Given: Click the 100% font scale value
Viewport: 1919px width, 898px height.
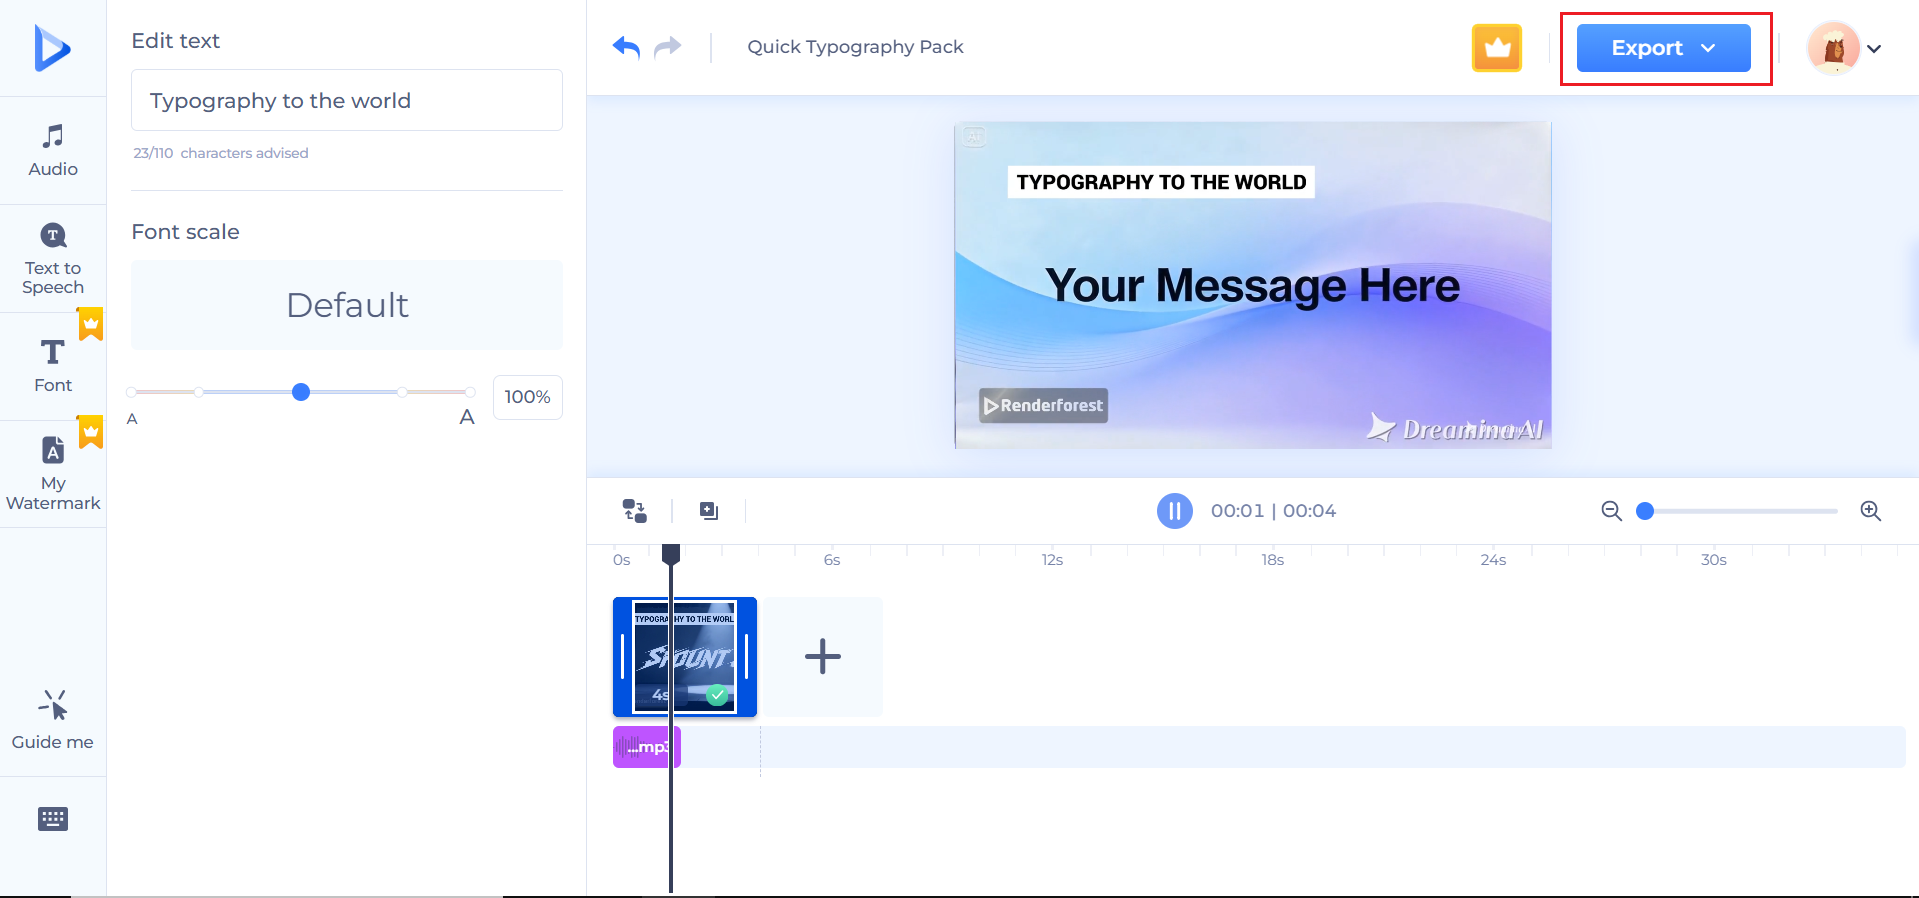Looking at the screenshot, I should (528, 397).
